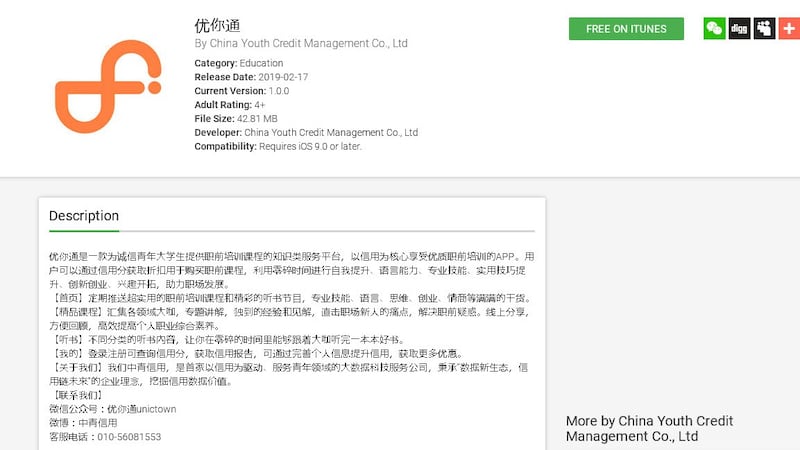The image size is (800, 450).
Task: Click the 微博：中青信用 line
Action: tap(83, 423)
